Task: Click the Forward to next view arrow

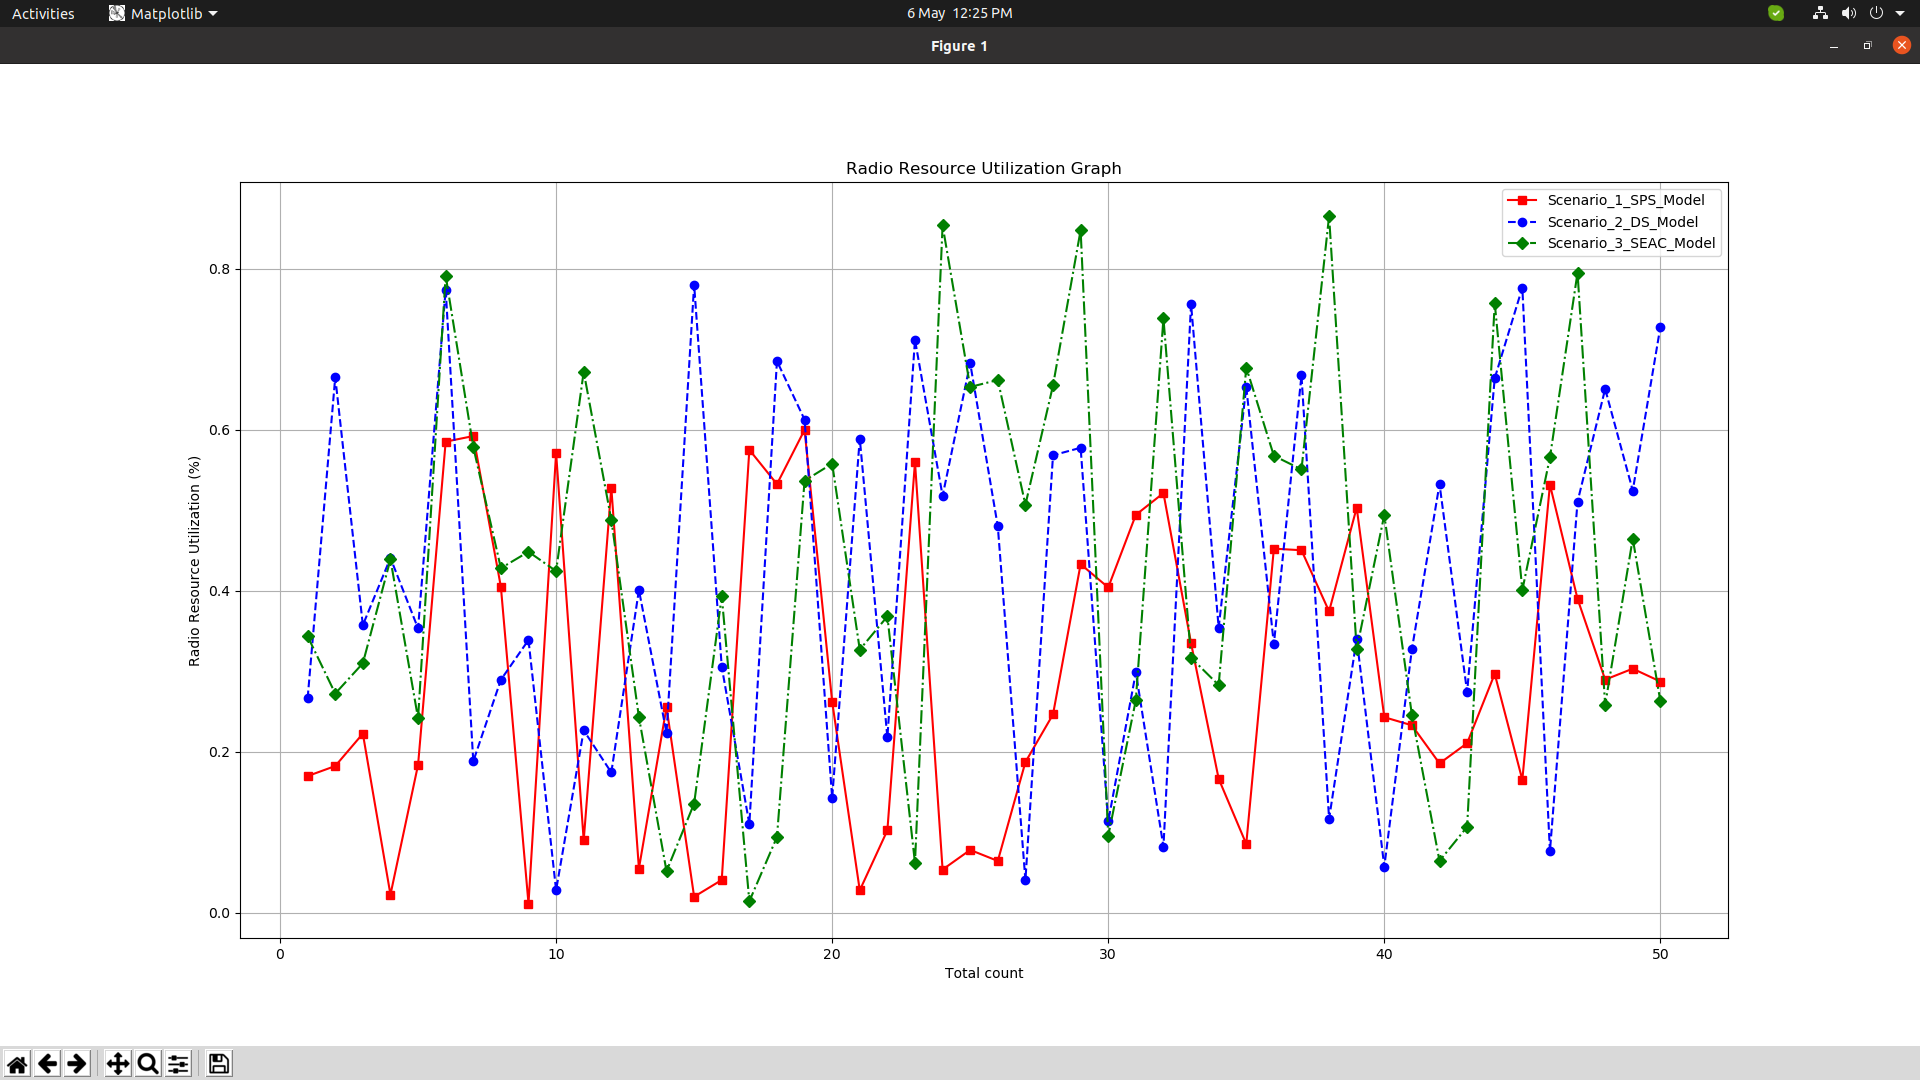Action: click(x=77, y=1064)
